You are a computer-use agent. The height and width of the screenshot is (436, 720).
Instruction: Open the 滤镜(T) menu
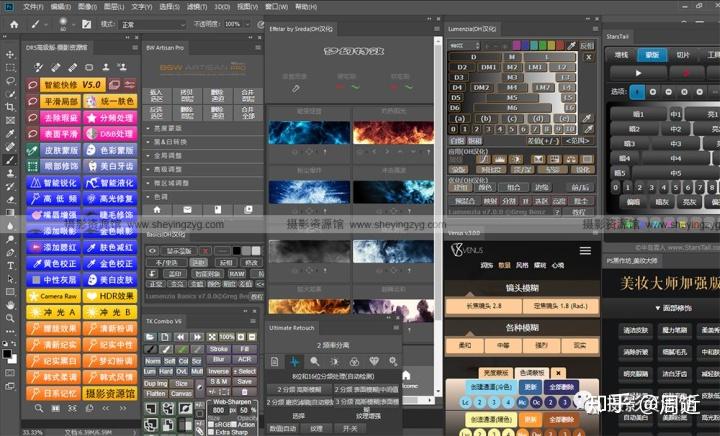pyautogui.click(x=197, y=7)
